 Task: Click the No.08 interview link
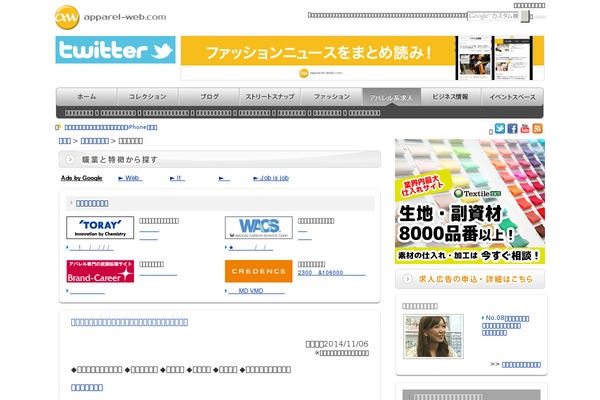506,325
